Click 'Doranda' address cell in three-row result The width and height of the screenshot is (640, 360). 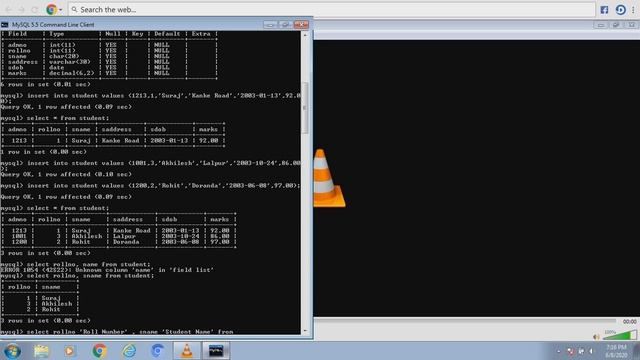click(126, 242)
